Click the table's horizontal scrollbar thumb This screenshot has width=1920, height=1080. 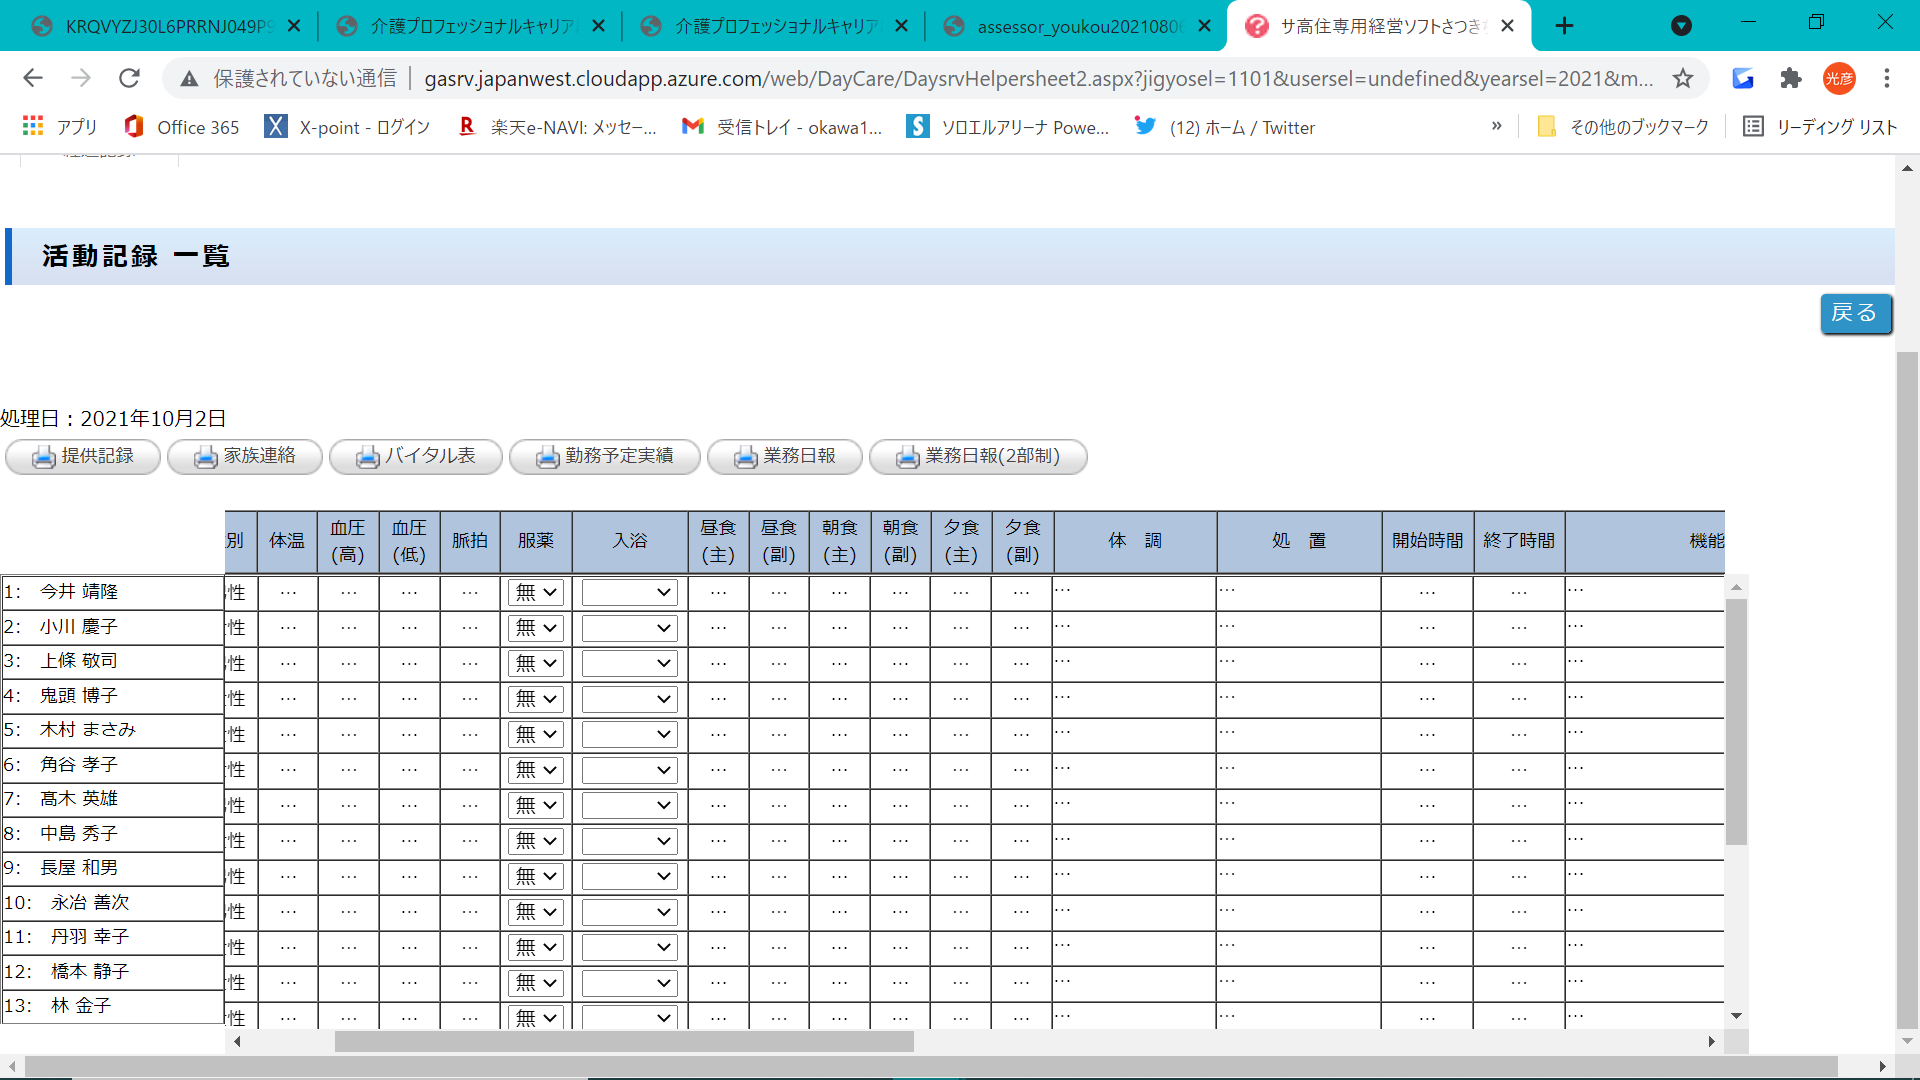coord(623,1042)
